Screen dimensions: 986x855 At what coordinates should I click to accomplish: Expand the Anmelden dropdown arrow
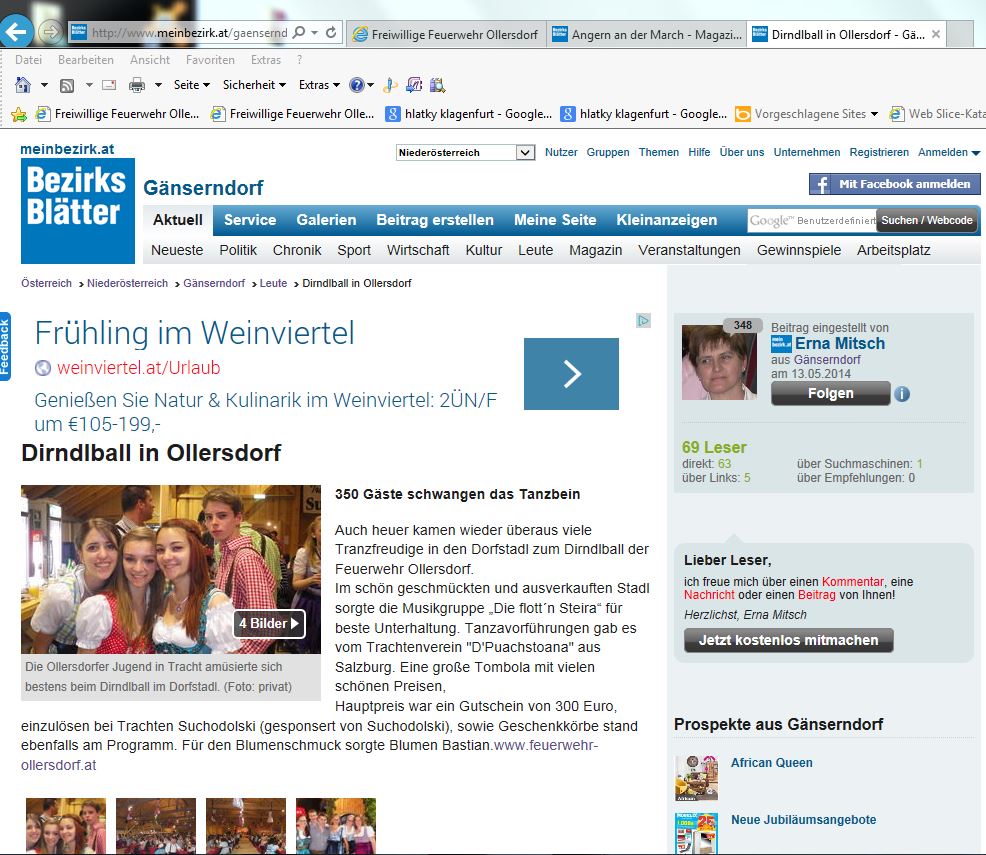click(x=975, y=153)
